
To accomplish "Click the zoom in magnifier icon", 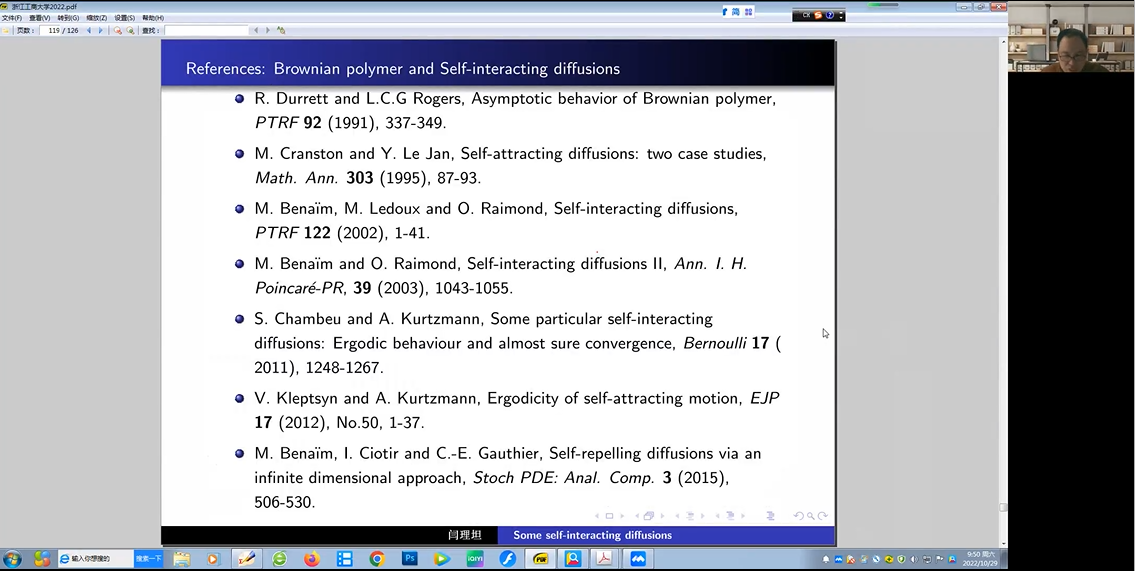I will [117, 31].
